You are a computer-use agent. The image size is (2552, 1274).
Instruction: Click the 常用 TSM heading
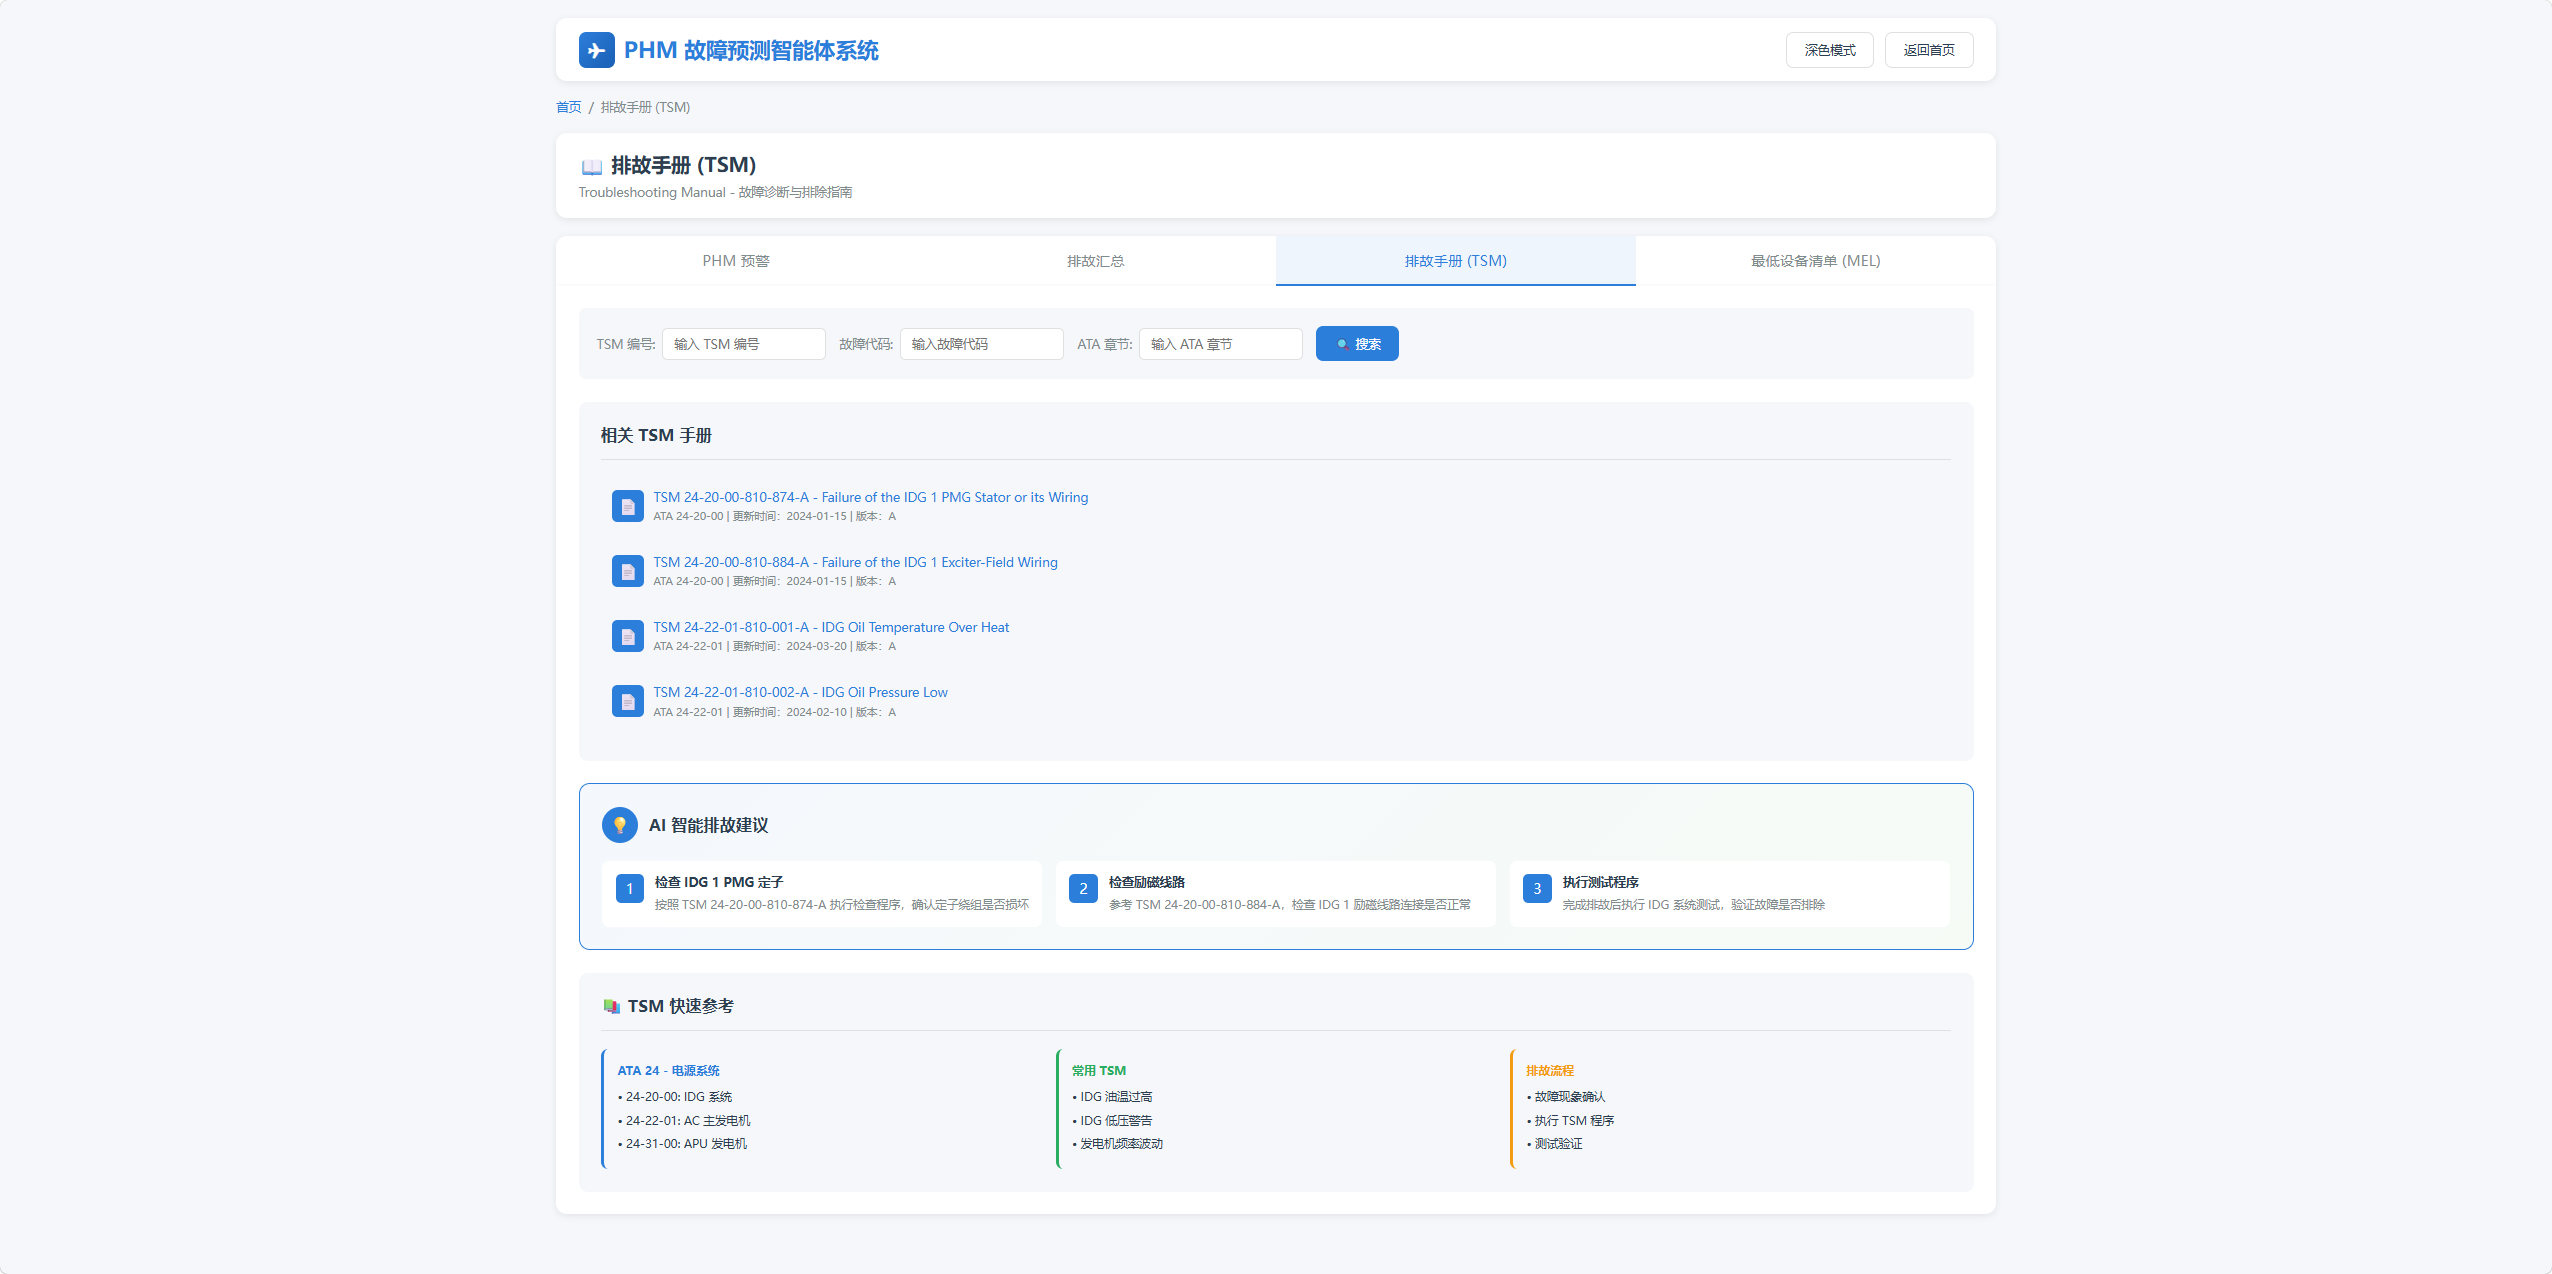(1099, 1070)
